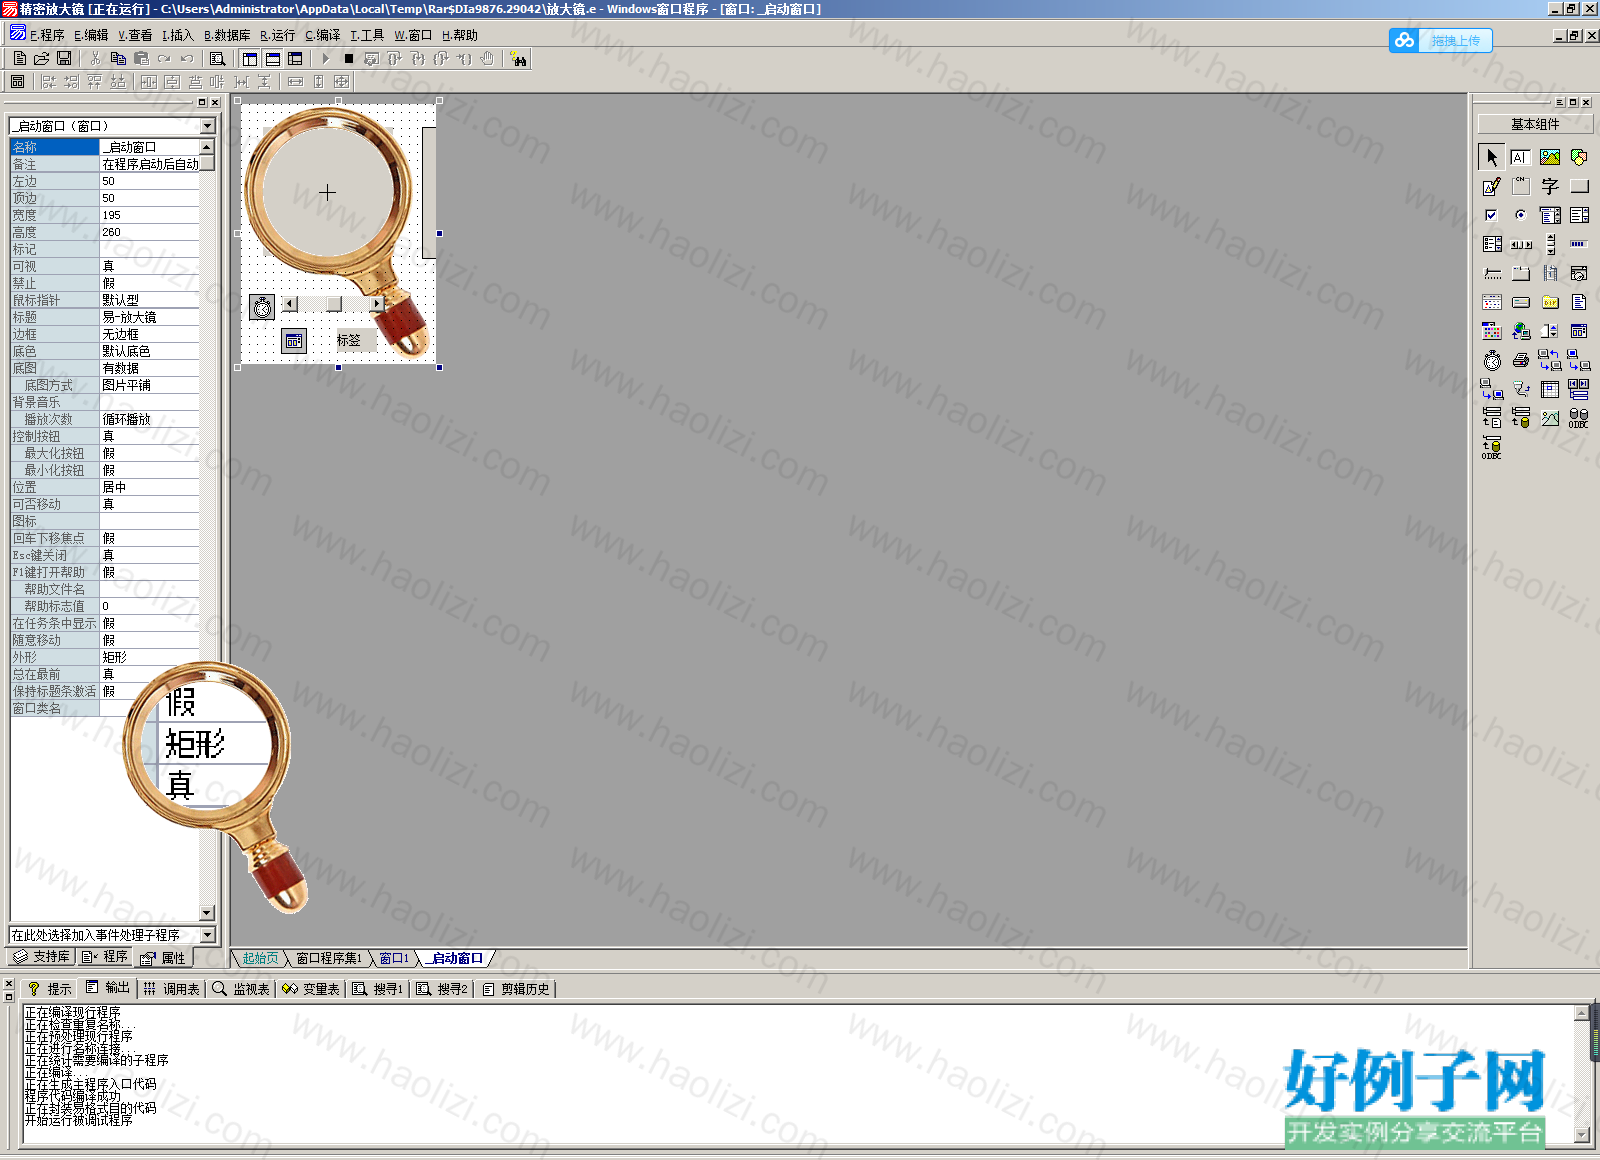1600x1160 pixels.
Task: Open the H.帮助 menu
Action: [460, 35]
